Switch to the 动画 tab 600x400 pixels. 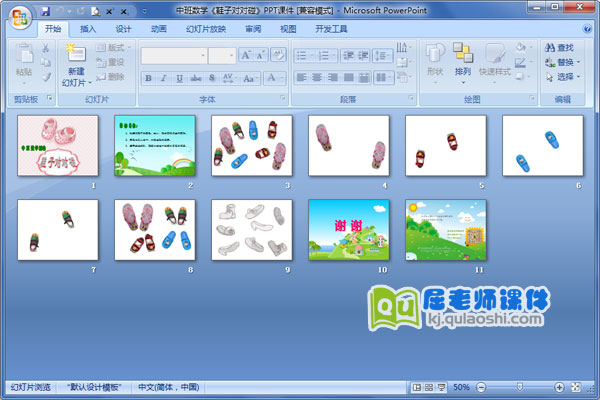(158, 29)
